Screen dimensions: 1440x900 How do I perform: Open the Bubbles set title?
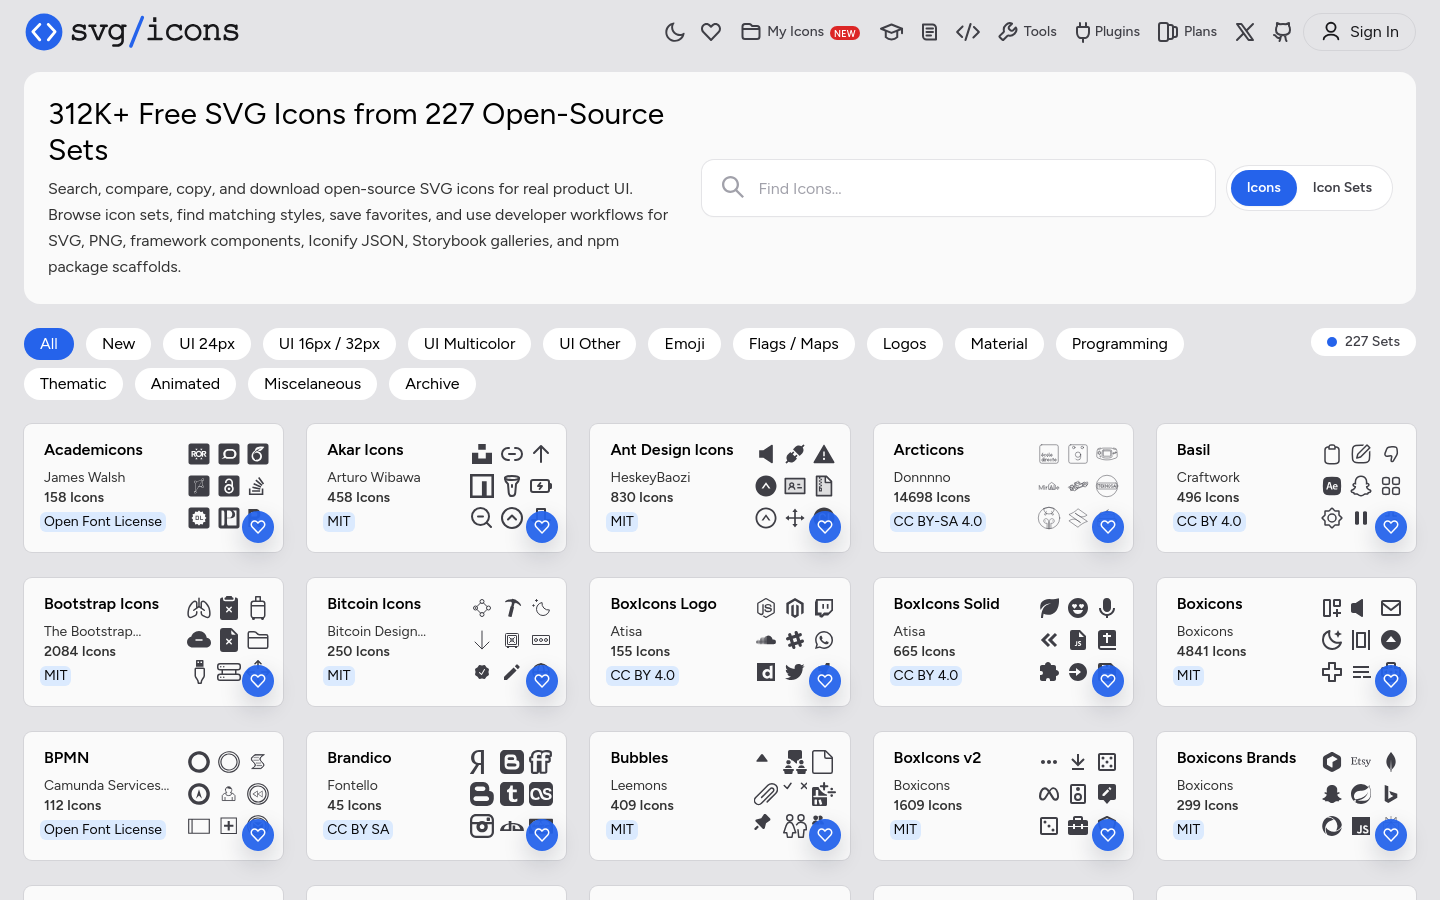coord(639,758)
